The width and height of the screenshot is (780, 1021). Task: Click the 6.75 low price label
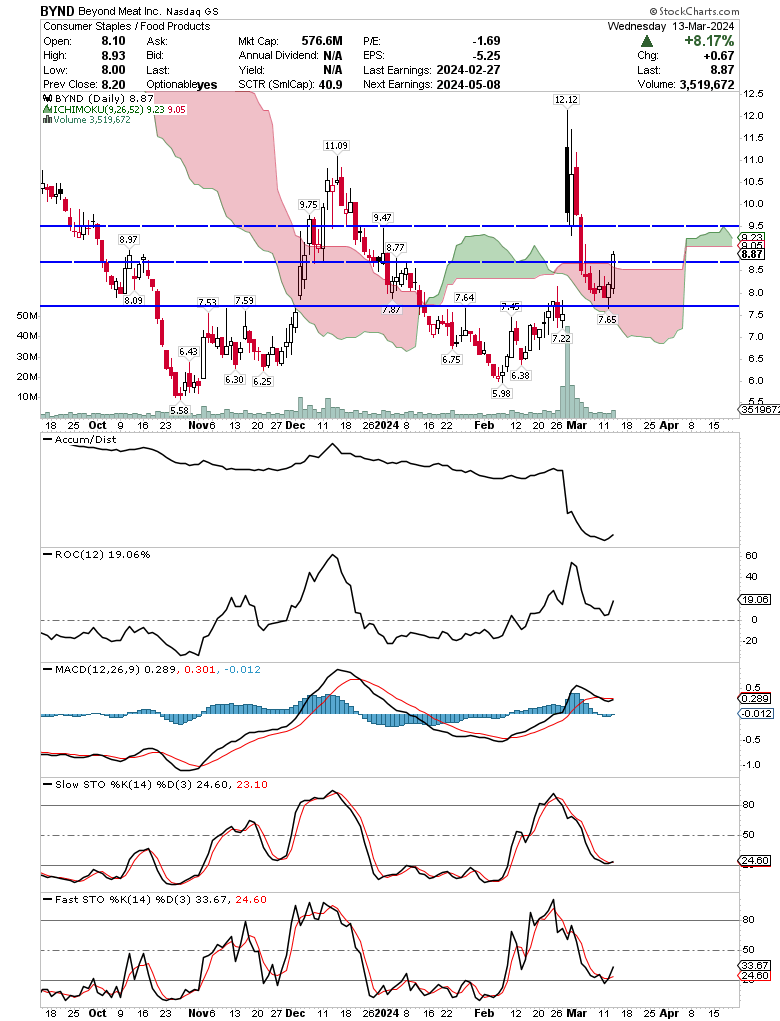451,359
